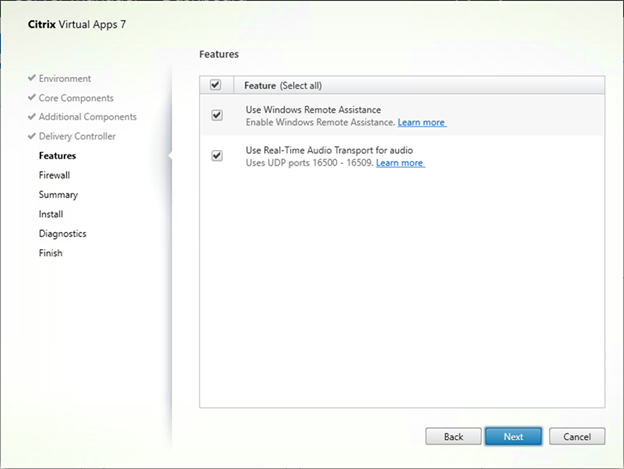Click the checkmark icon next to Core Components
Viewport: 624px width, 469px height.
click(x=32, y=98)
